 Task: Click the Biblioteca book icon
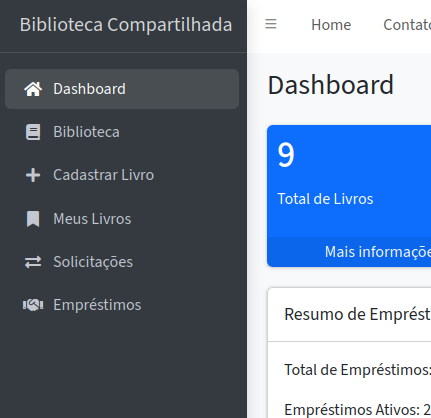click(x=33, y=132)
